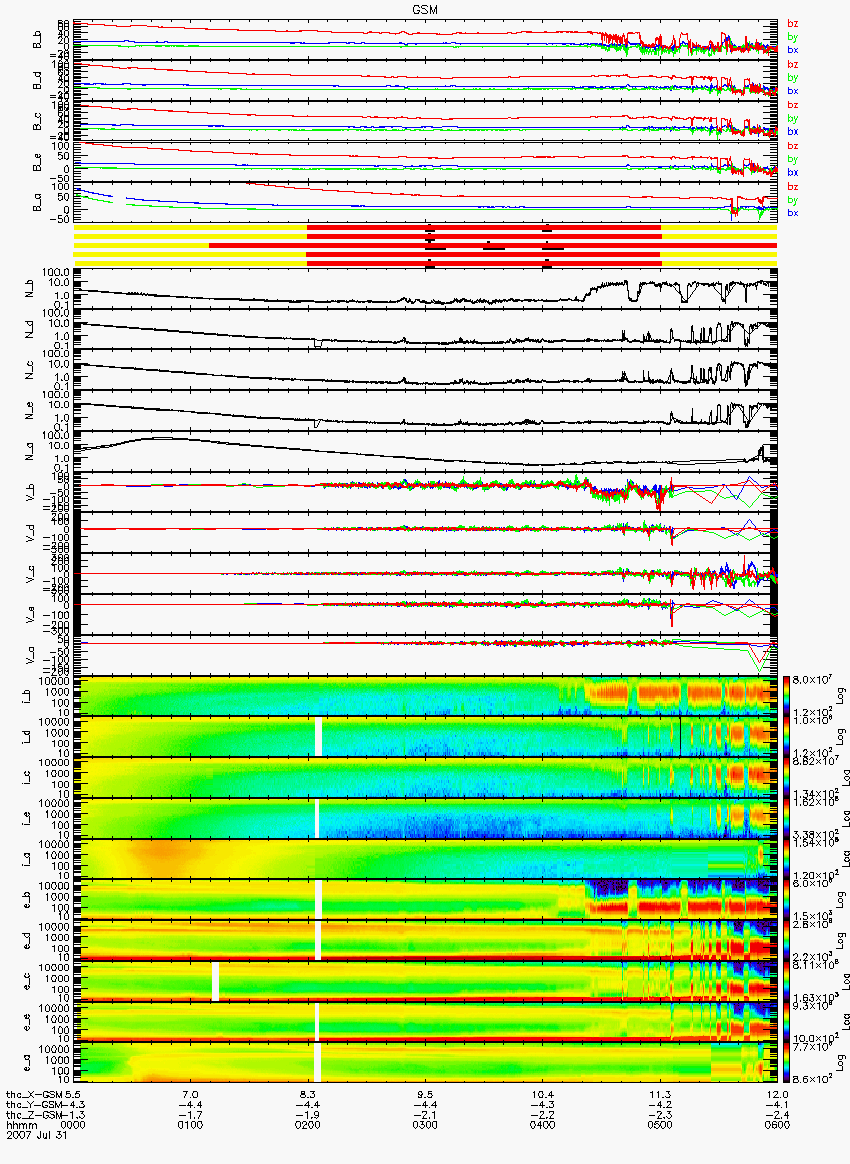This screenshot has width=850, height=1164.
Task: Click the V_c velocity panel label
Action: coord(31,575)
